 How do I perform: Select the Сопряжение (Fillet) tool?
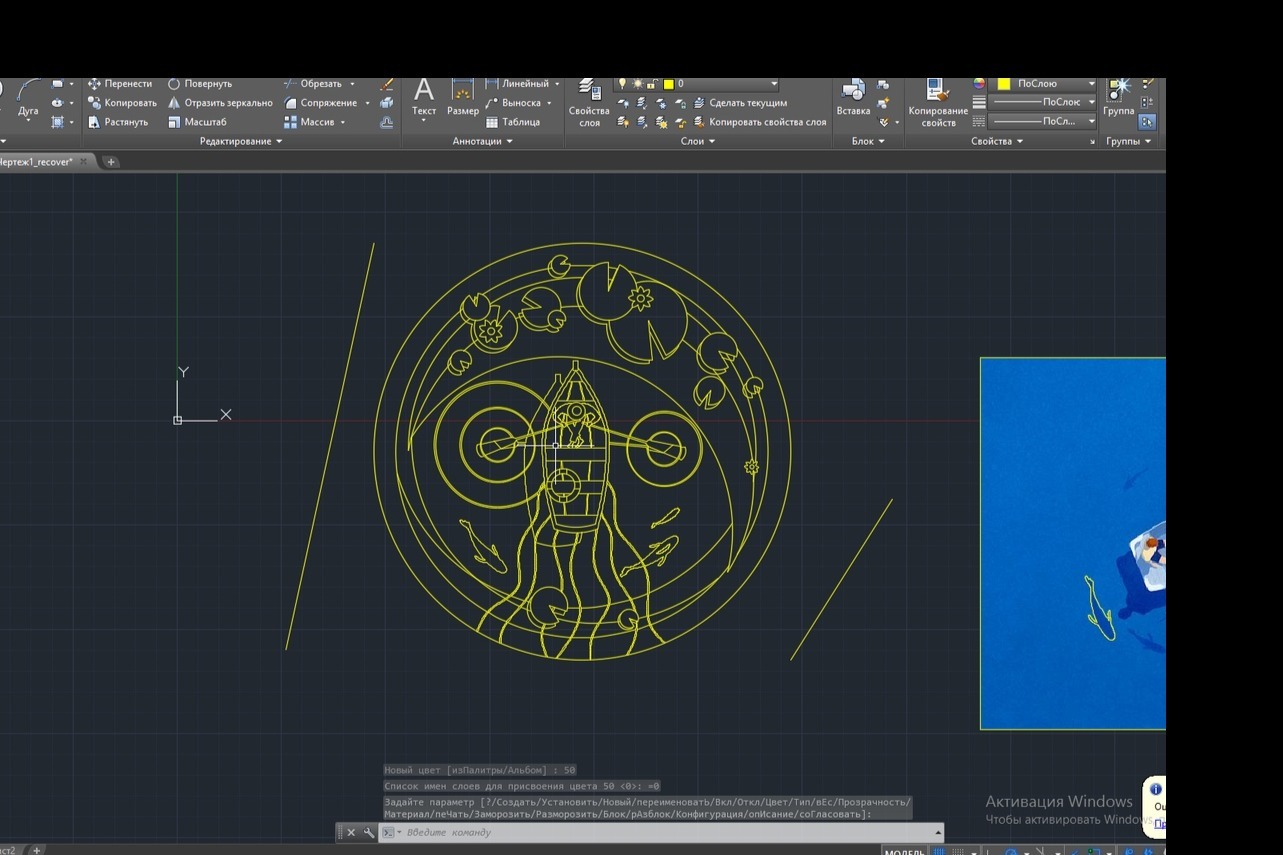(321, 103)
